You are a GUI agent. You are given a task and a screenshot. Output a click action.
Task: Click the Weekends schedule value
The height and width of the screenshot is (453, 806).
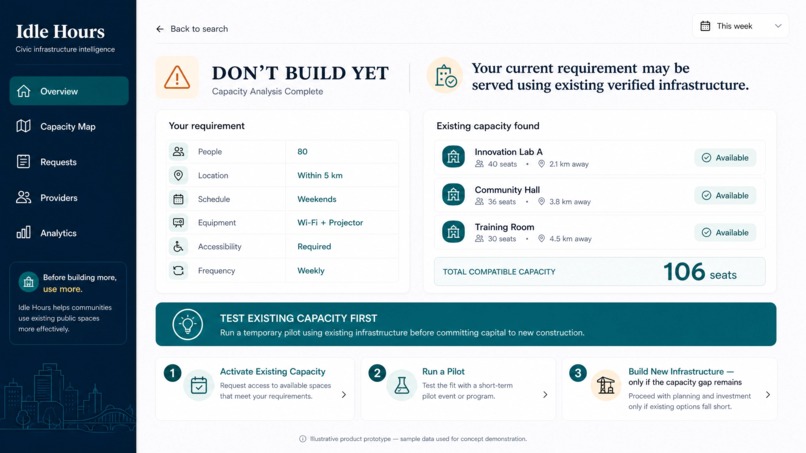(x=317, y=199)
